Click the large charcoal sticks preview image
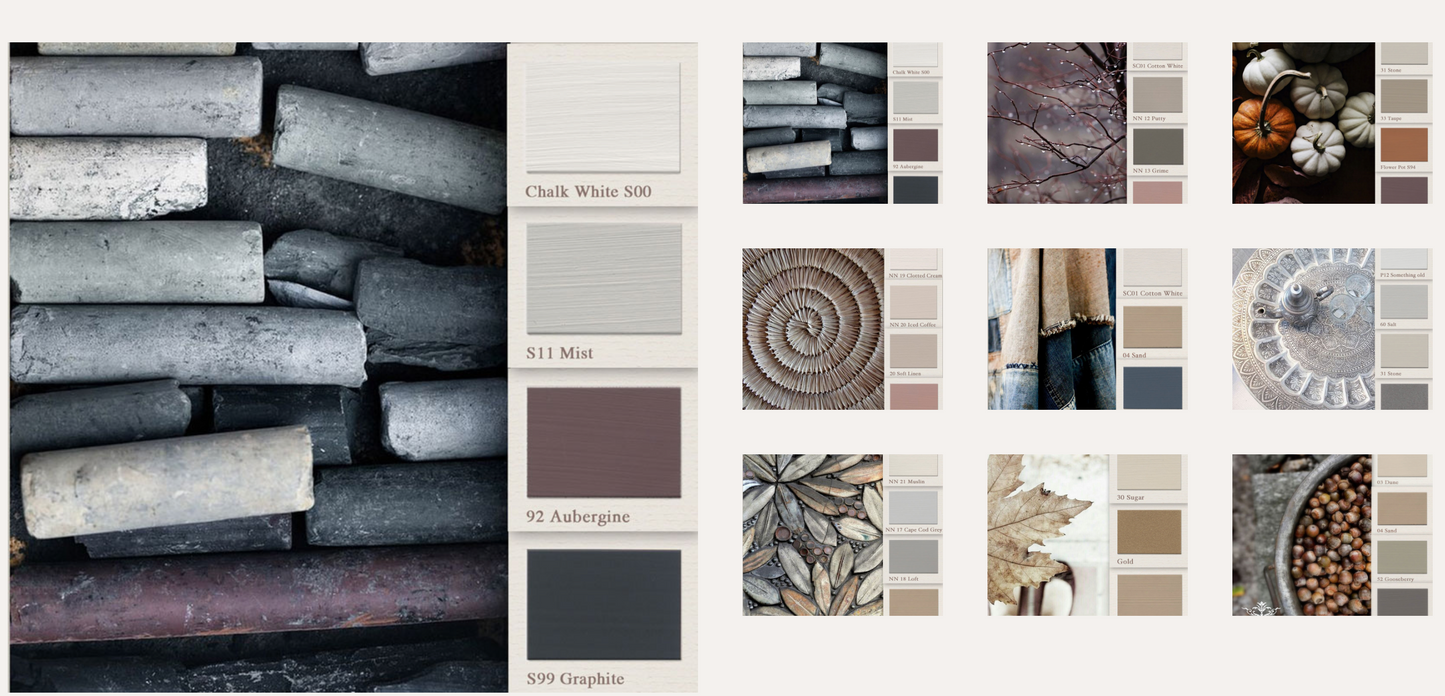1445x696 pixels. click(258, 367)
